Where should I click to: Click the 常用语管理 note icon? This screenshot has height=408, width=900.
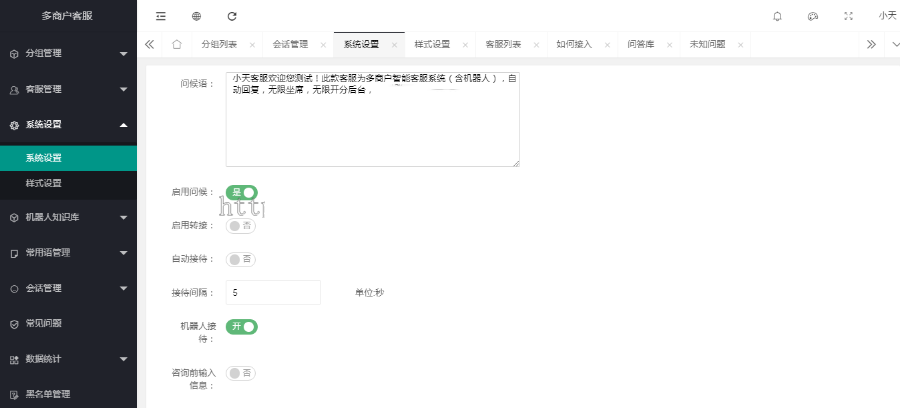14,253
